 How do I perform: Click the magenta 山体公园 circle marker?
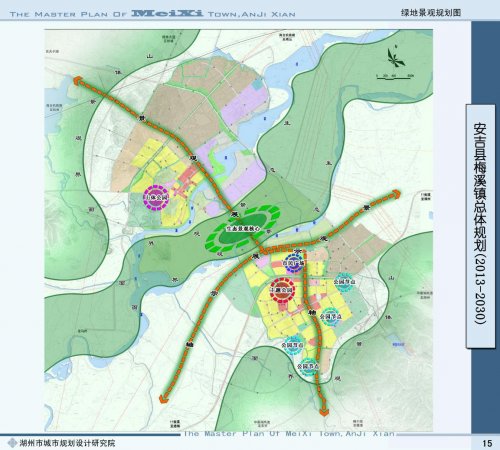click(x=156, y=197)
